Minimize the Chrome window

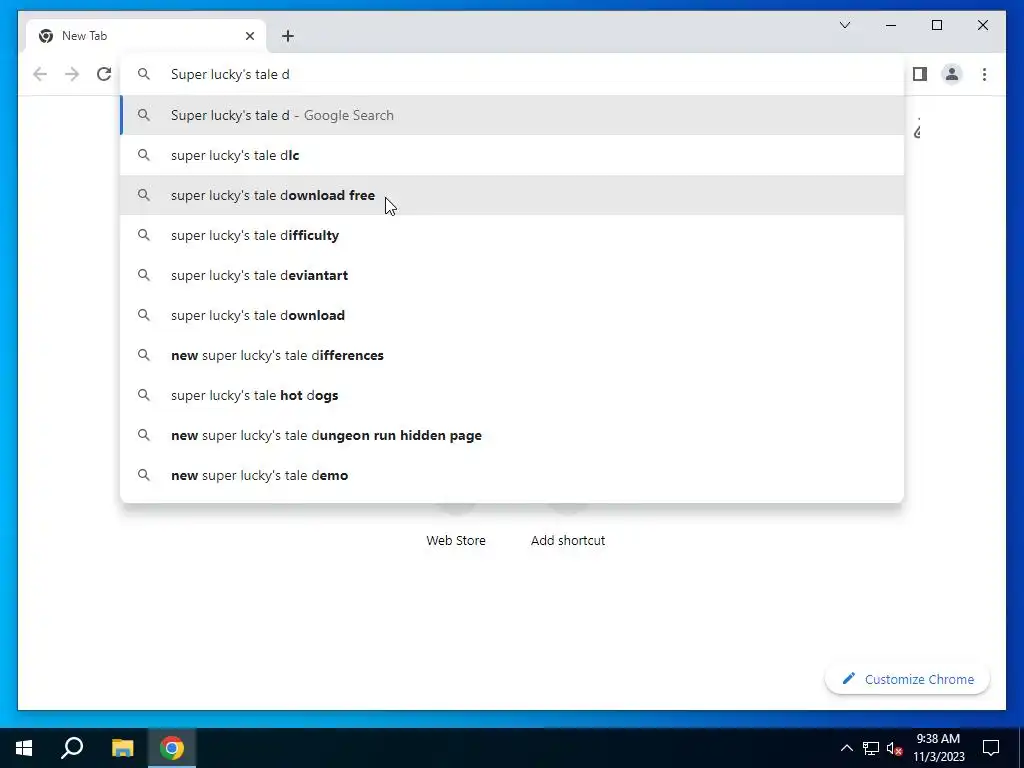pyautogui.click(x=891, y=25)
